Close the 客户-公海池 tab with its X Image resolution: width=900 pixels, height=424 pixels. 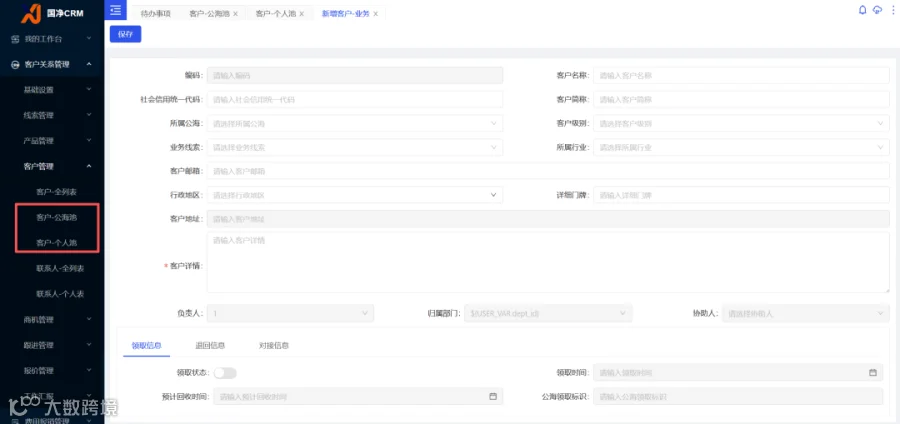[235, 14]
